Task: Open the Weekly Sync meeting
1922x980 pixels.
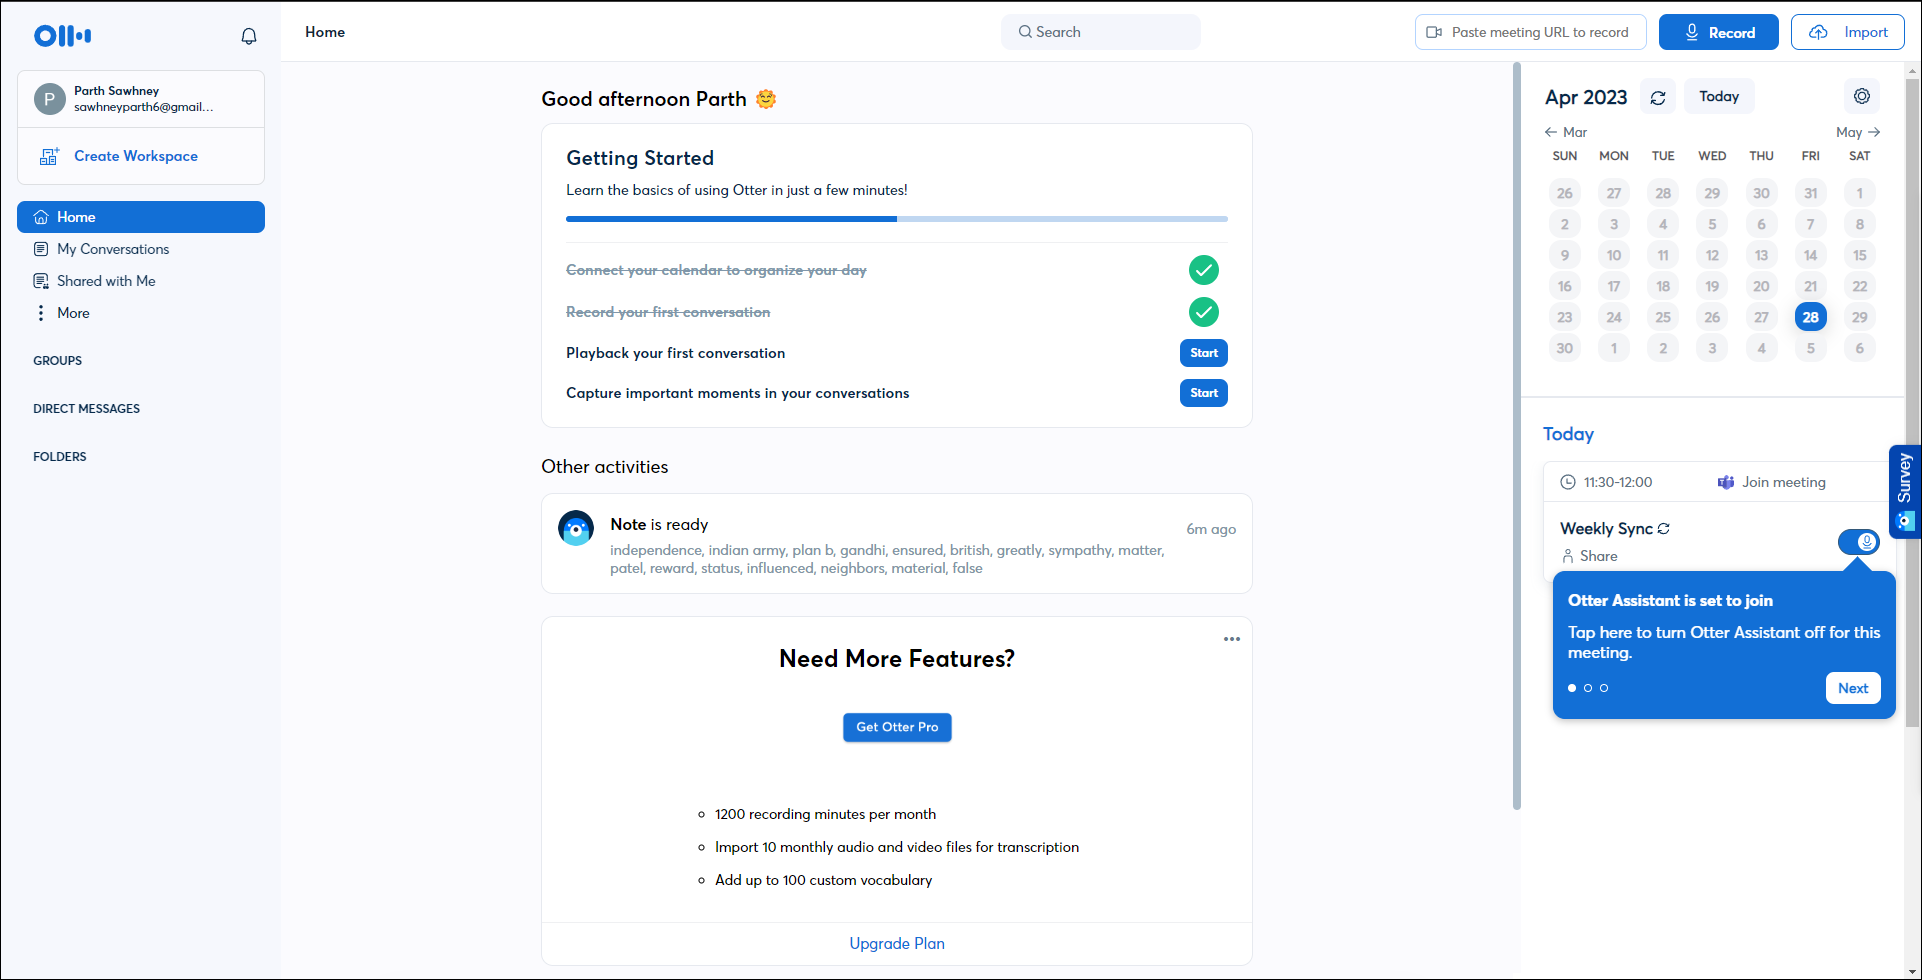Action: click(1606, 528)
